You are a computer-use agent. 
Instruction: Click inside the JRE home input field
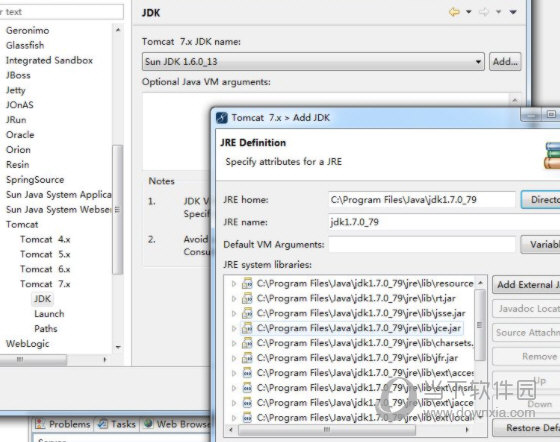[421, 200]
